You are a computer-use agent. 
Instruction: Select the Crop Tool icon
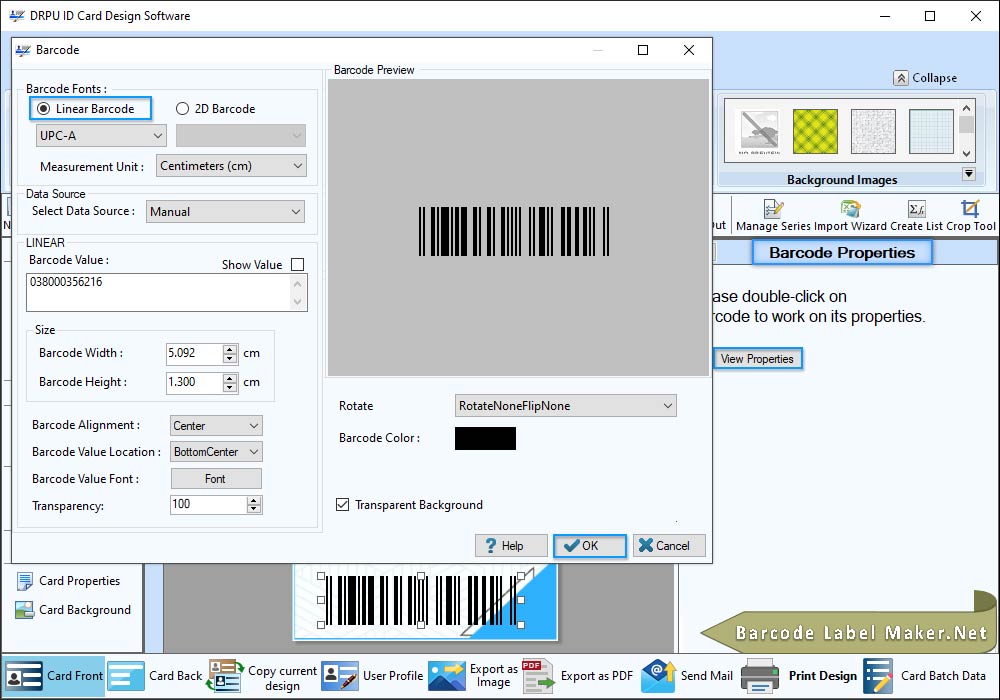970,208
